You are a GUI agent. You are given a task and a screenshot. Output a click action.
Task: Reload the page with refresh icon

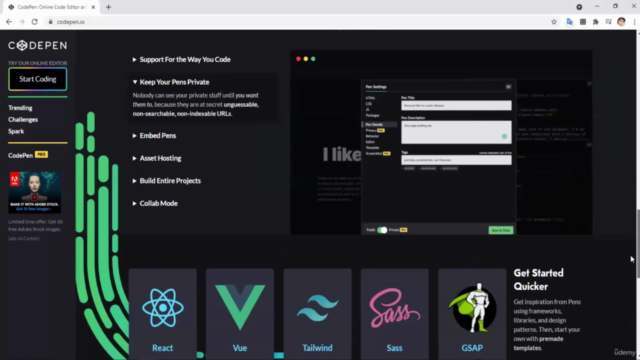(34, 22)
